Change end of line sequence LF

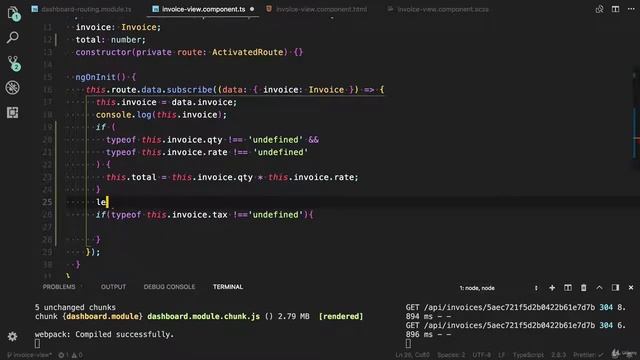coord(501,355)
